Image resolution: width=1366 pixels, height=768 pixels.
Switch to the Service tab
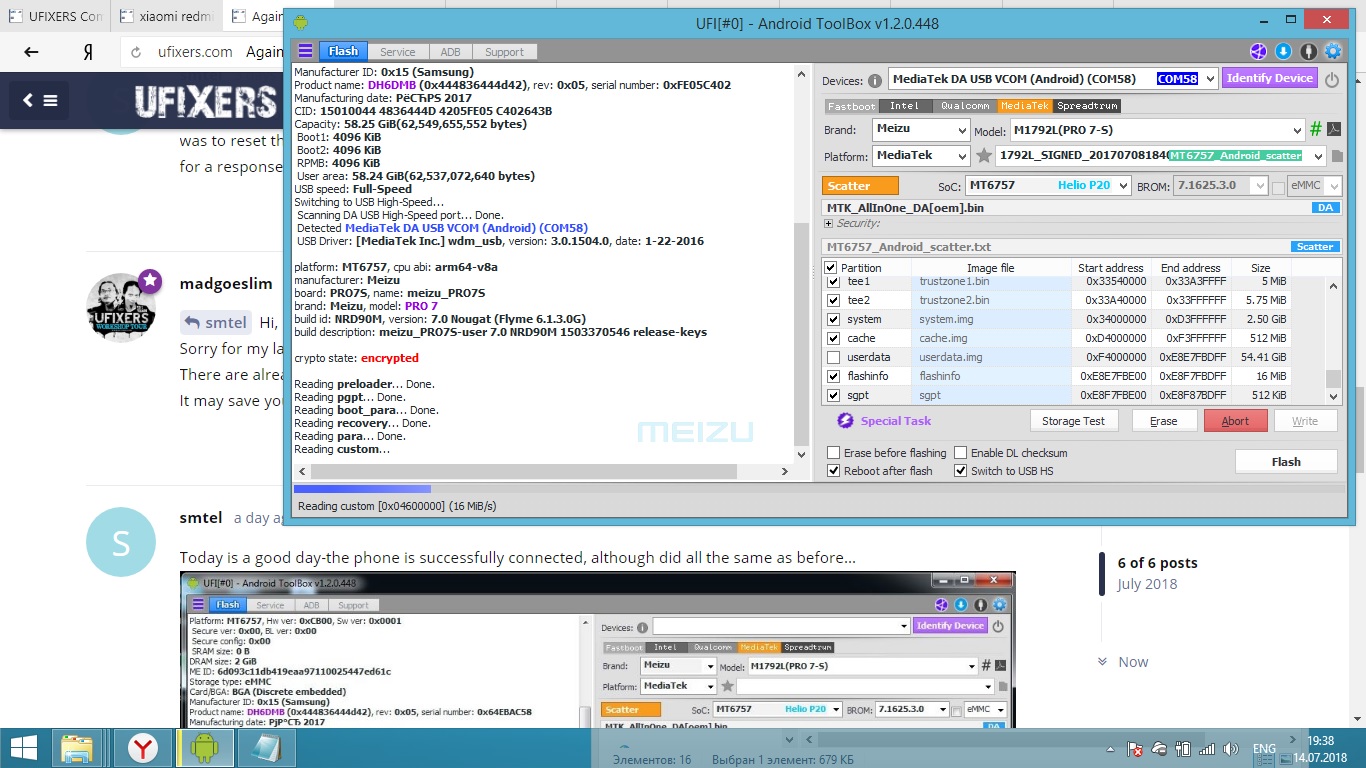(397, 52)
